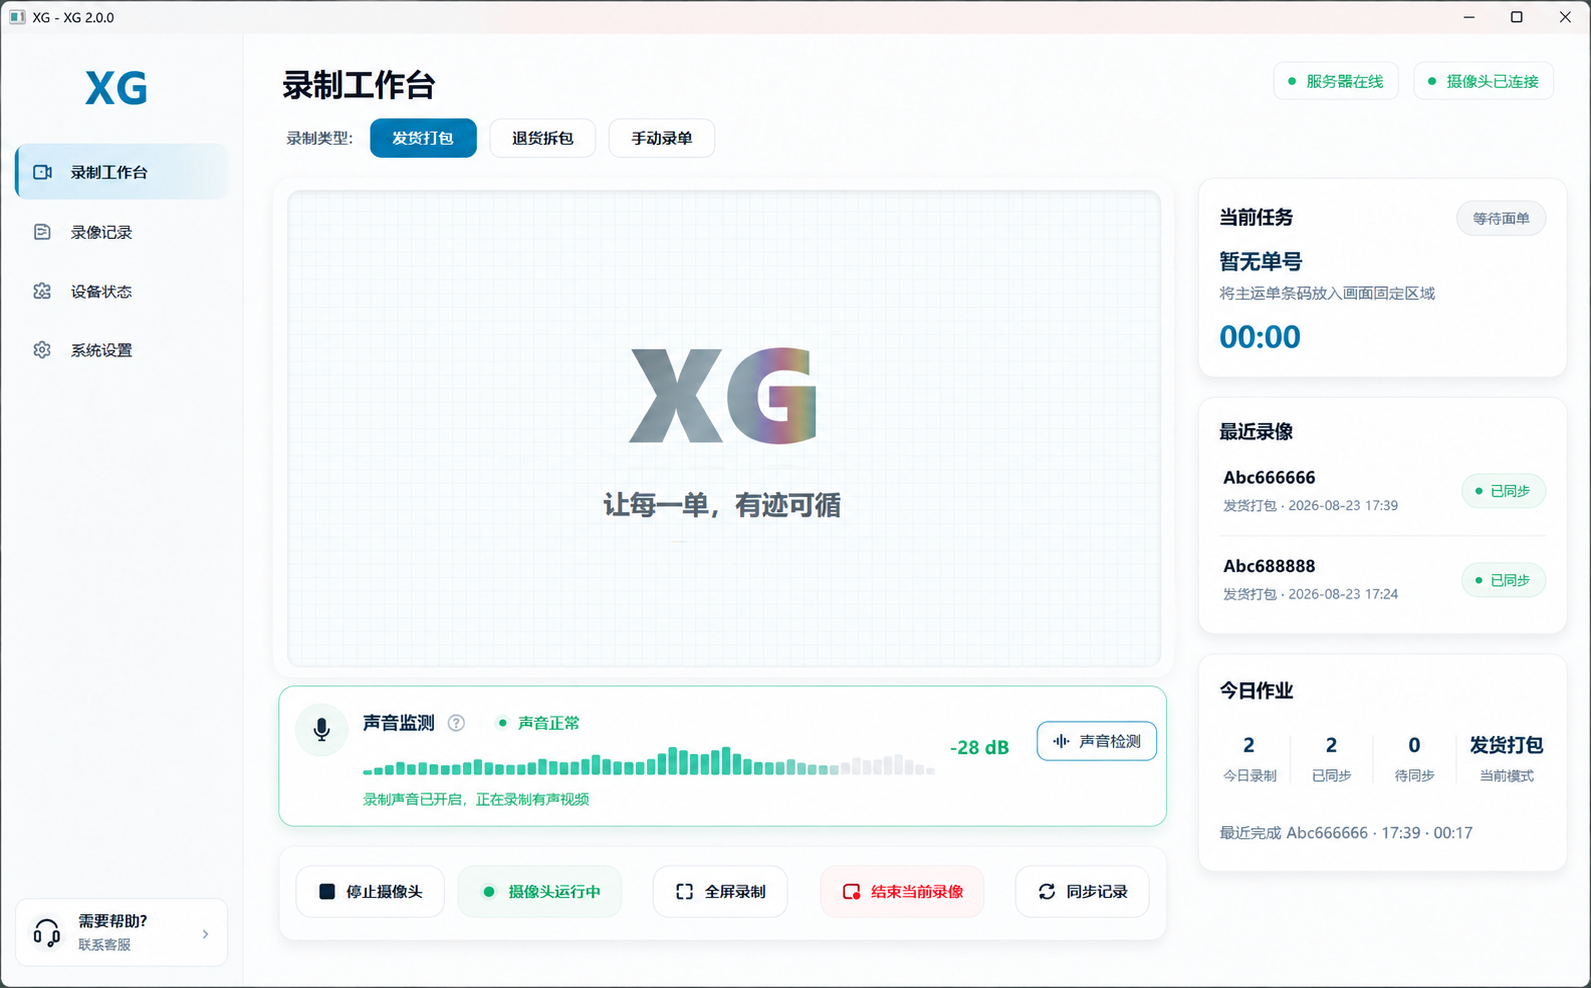Click the 已同步 badge for Abc666666
This screenshot has width=1591, height=988.
pyautogui.click(x=1504, y=491)
